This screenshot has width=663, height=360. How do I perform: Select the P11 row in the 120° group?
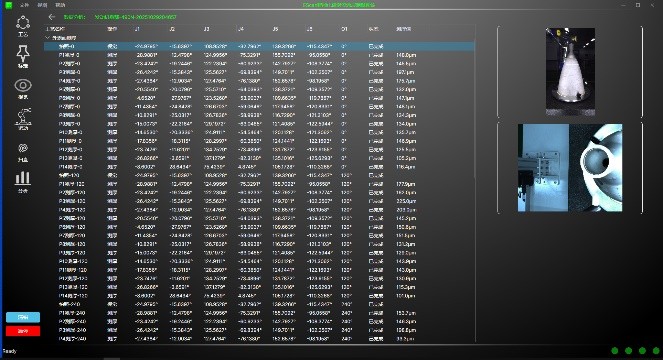click(259, 270)
